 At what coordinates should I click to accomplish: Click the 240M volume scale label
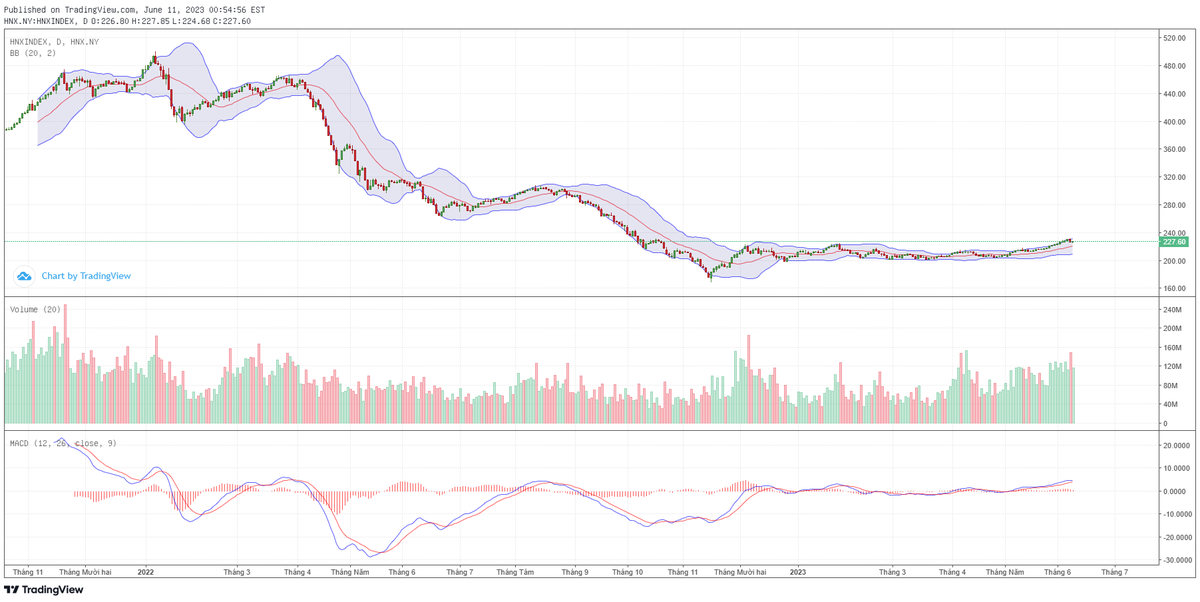click(1172, 310)
